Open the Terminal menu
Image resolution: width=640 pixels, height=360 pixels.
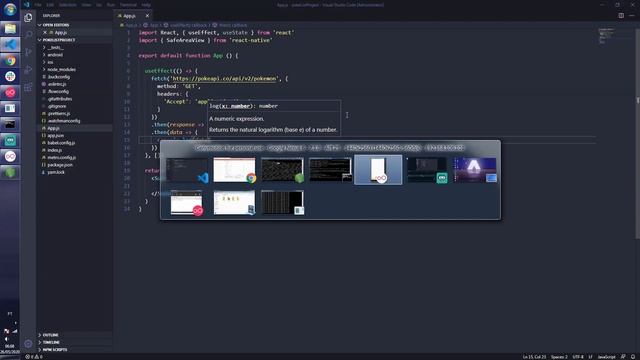[128, 5]
